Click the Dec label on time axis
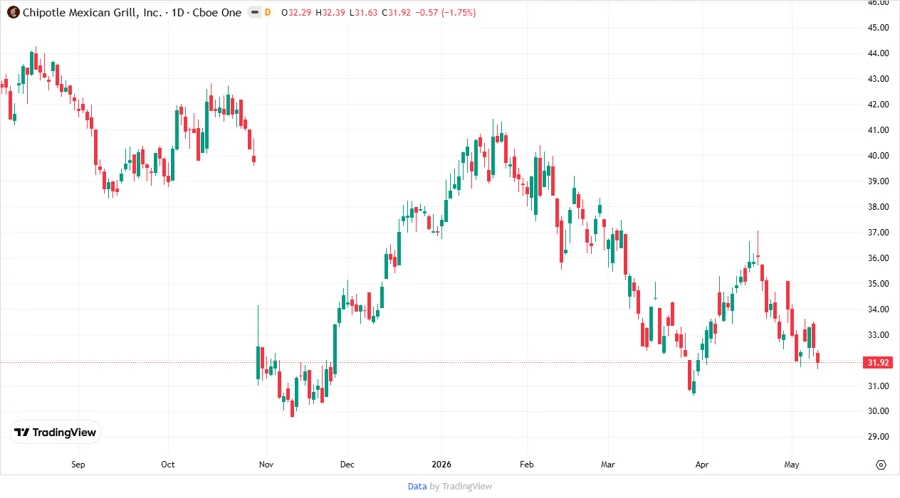This screenshot has width=900, height=498. click(x=347, y=465)
